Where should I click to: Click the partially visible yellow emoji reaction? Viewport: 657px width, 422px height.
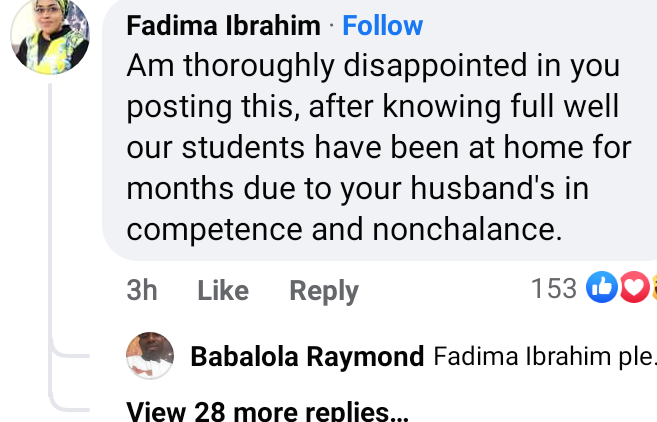[x=653, y=289]
